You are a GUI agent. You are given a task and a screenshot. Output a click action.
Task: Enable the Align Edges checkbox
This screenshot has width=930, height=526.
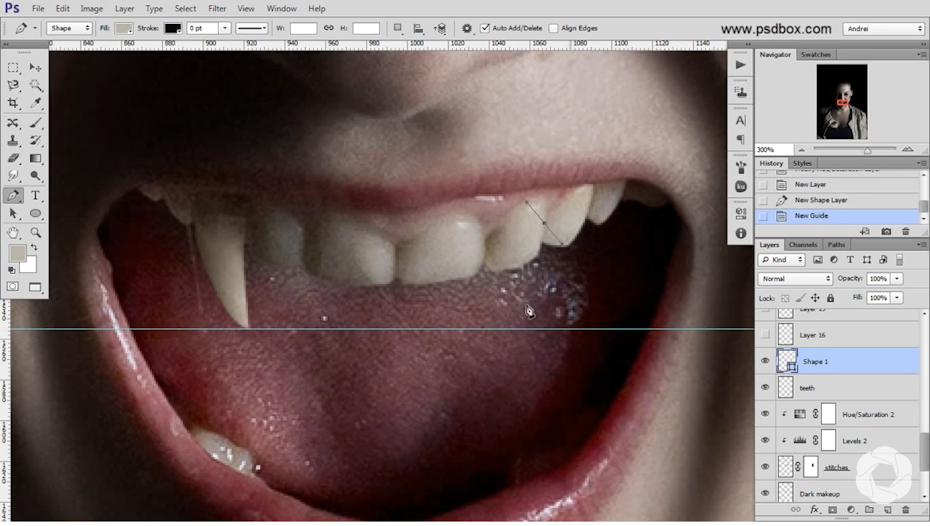click(x=555, y=28)
